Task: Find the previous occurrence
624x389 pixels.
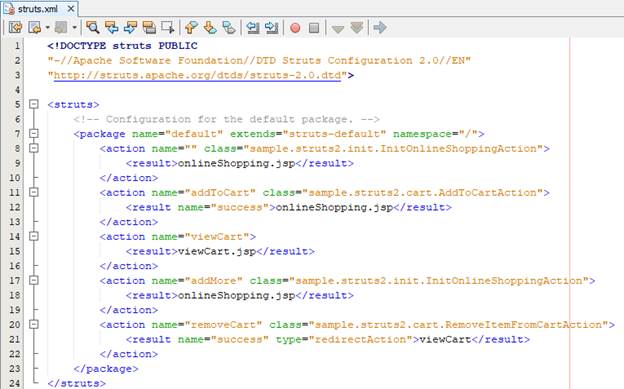Action: coord(111,27)
